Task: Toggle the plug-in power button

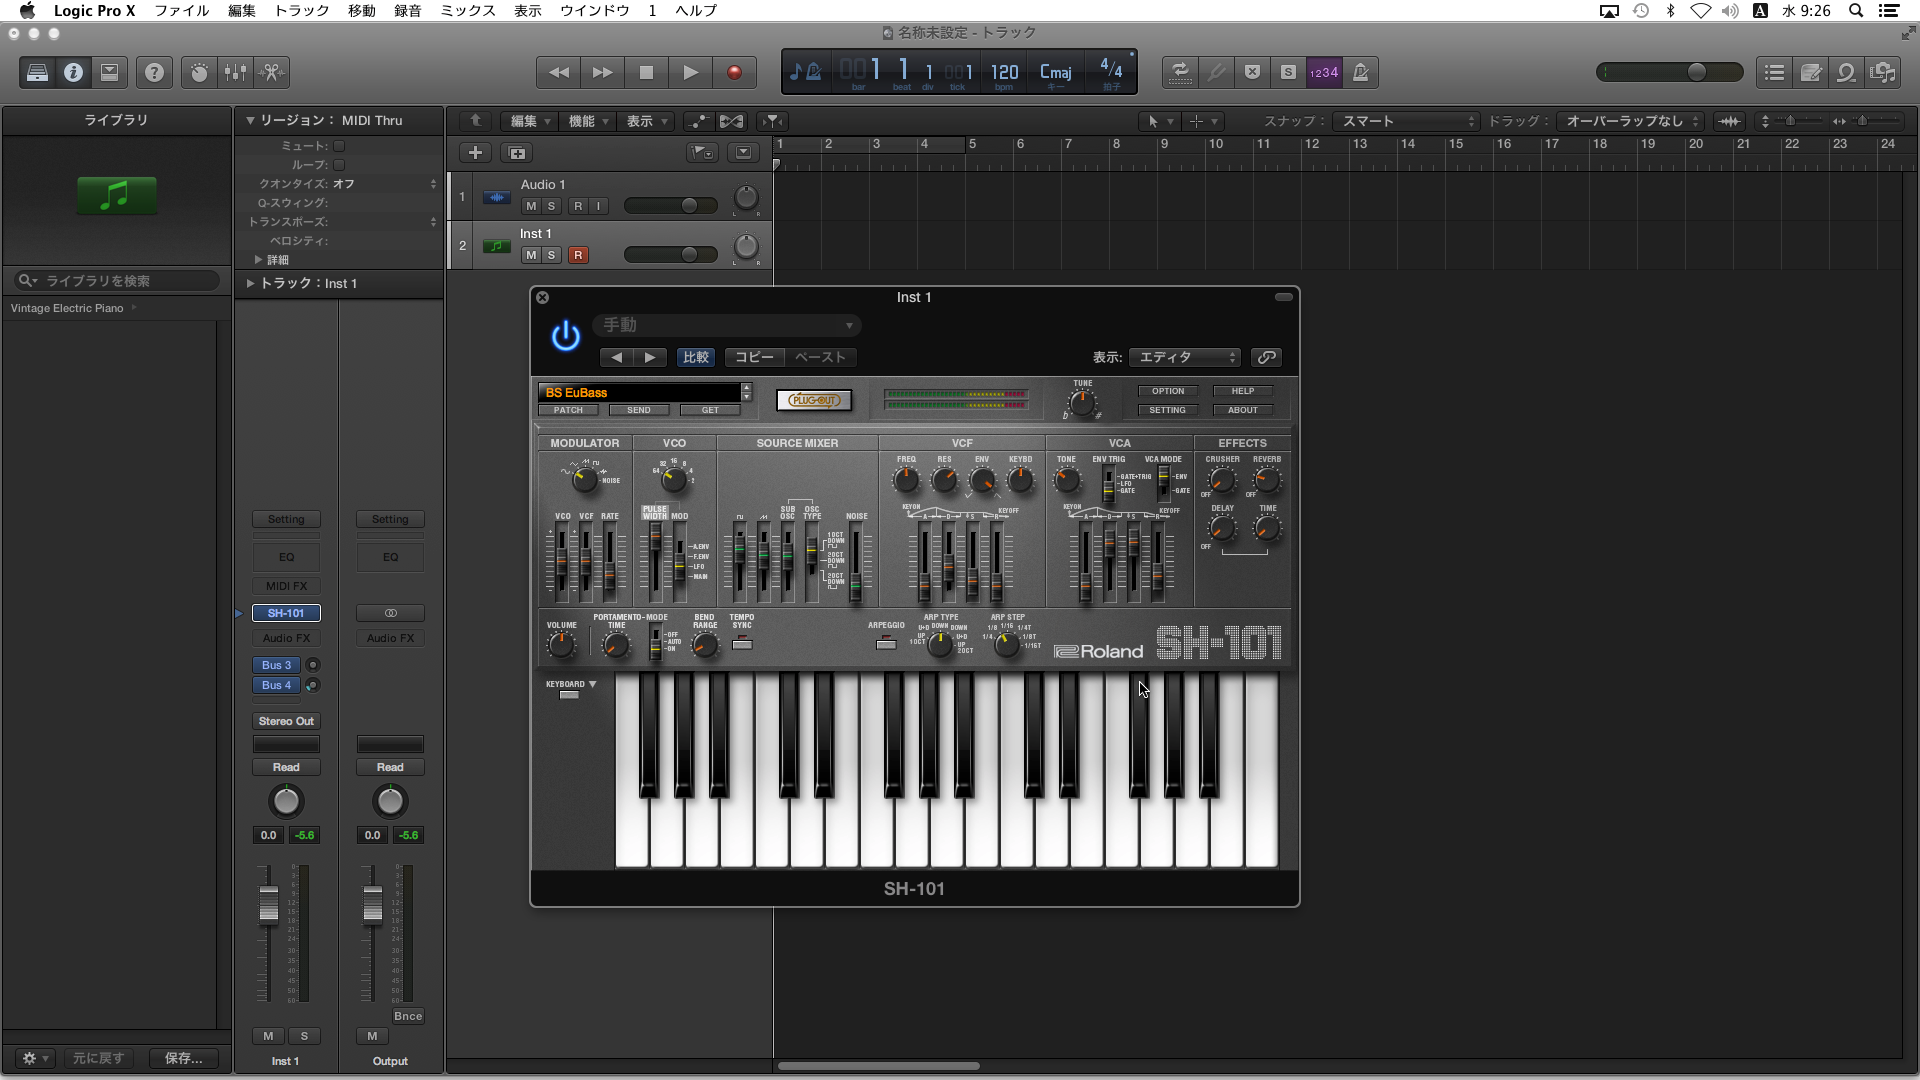Action: (x=566, y=336)
